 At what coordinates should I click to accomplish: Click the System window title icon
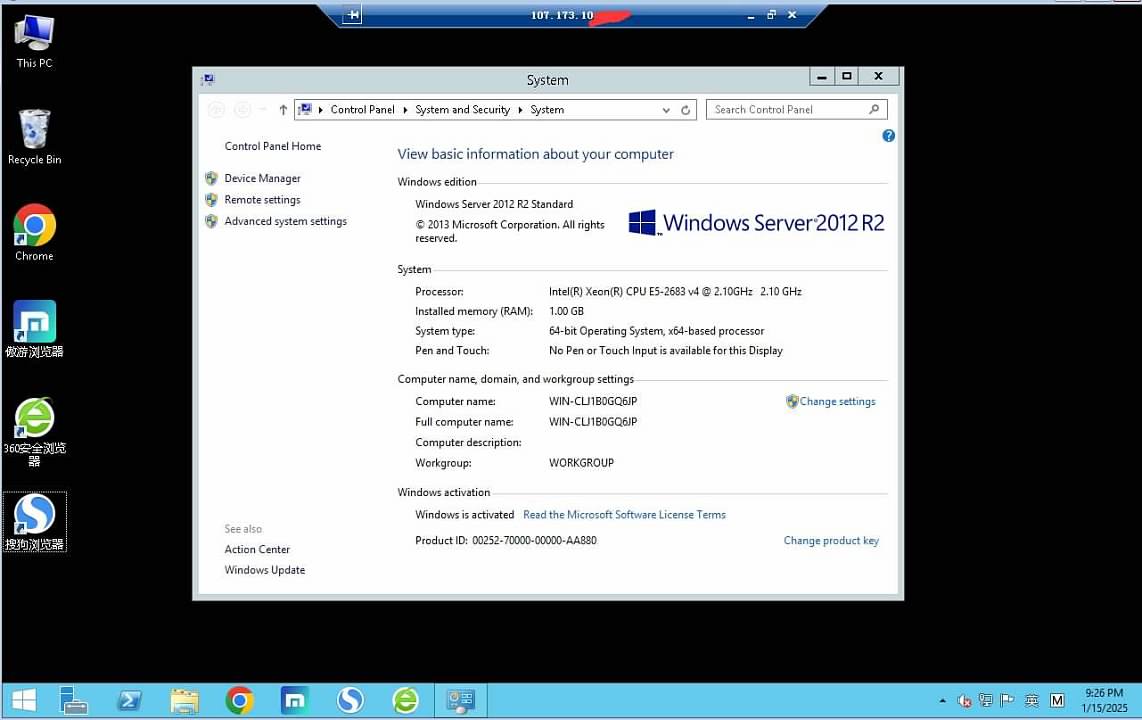tap(208, 79)
